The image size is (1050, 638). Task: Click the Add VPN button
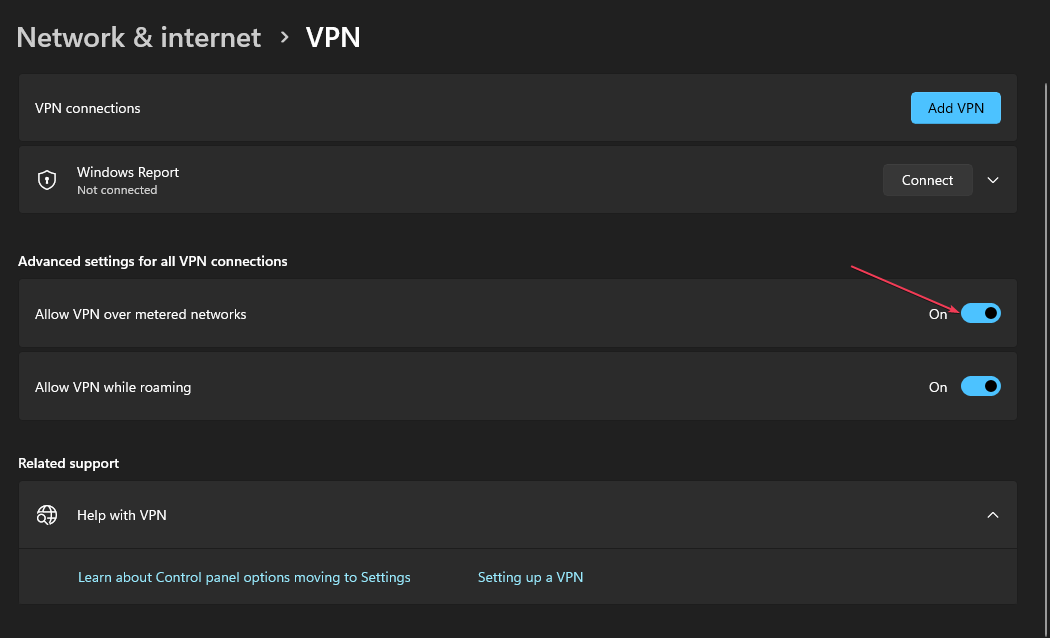pos(955,107)
